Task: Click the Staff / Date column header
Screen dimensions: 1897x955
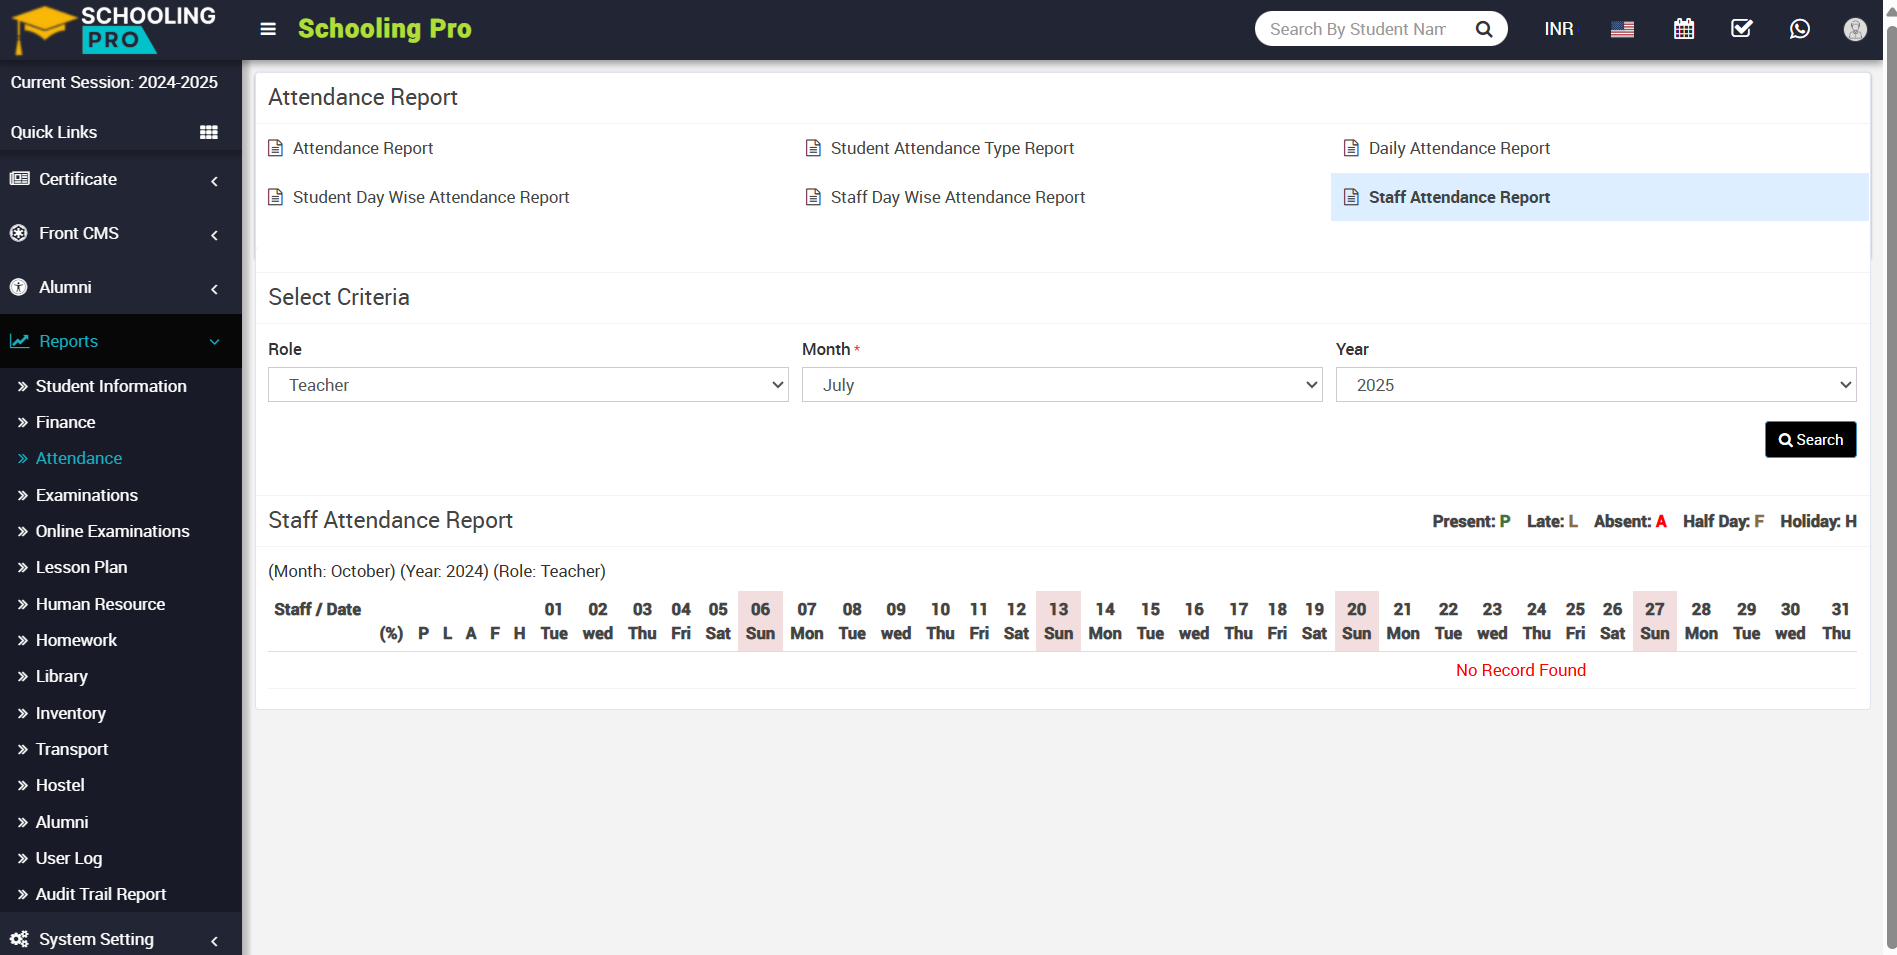Action: click(x=317, y=609)
